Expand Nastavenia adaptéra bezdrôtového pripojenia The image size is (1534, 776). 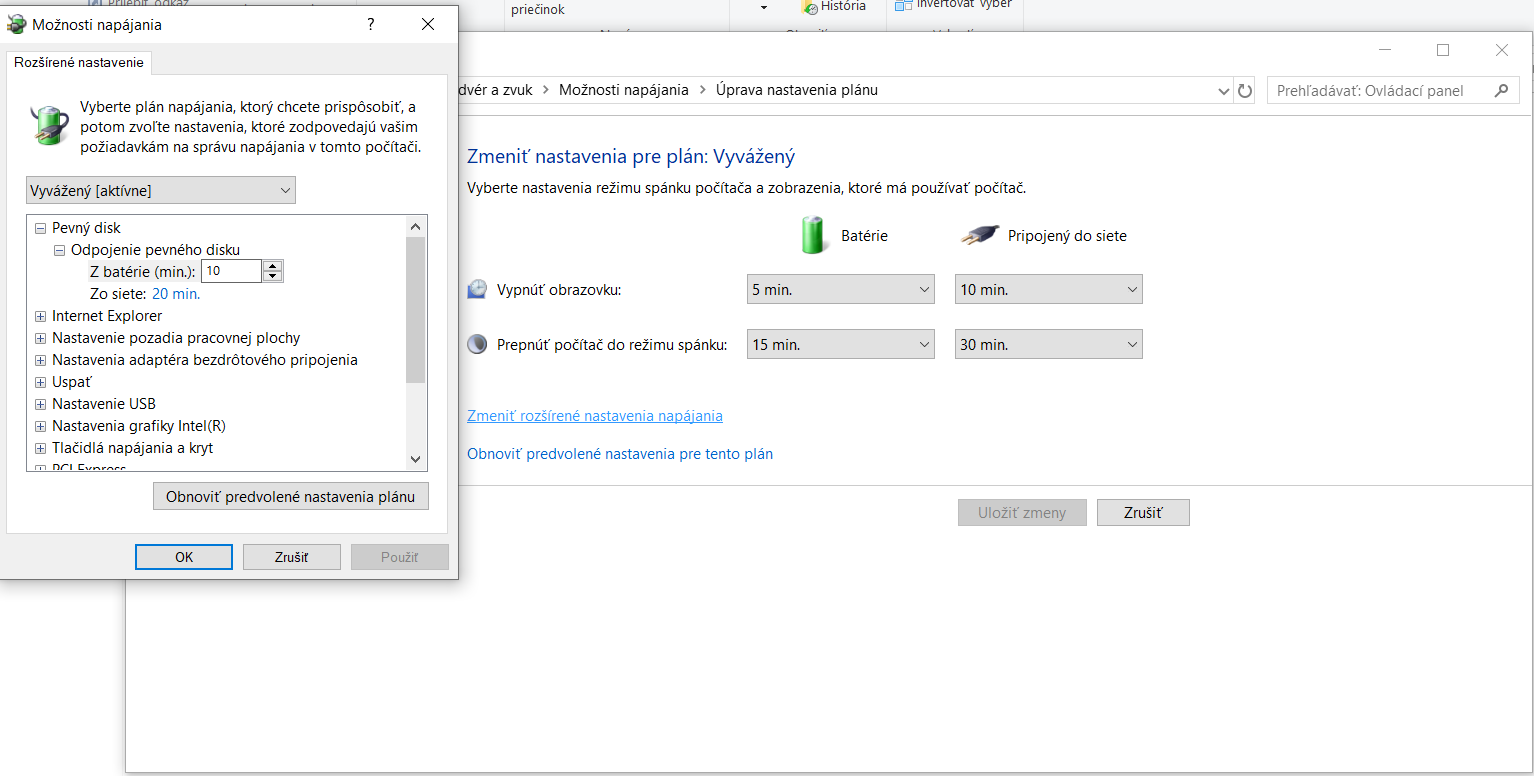(41, 360)
